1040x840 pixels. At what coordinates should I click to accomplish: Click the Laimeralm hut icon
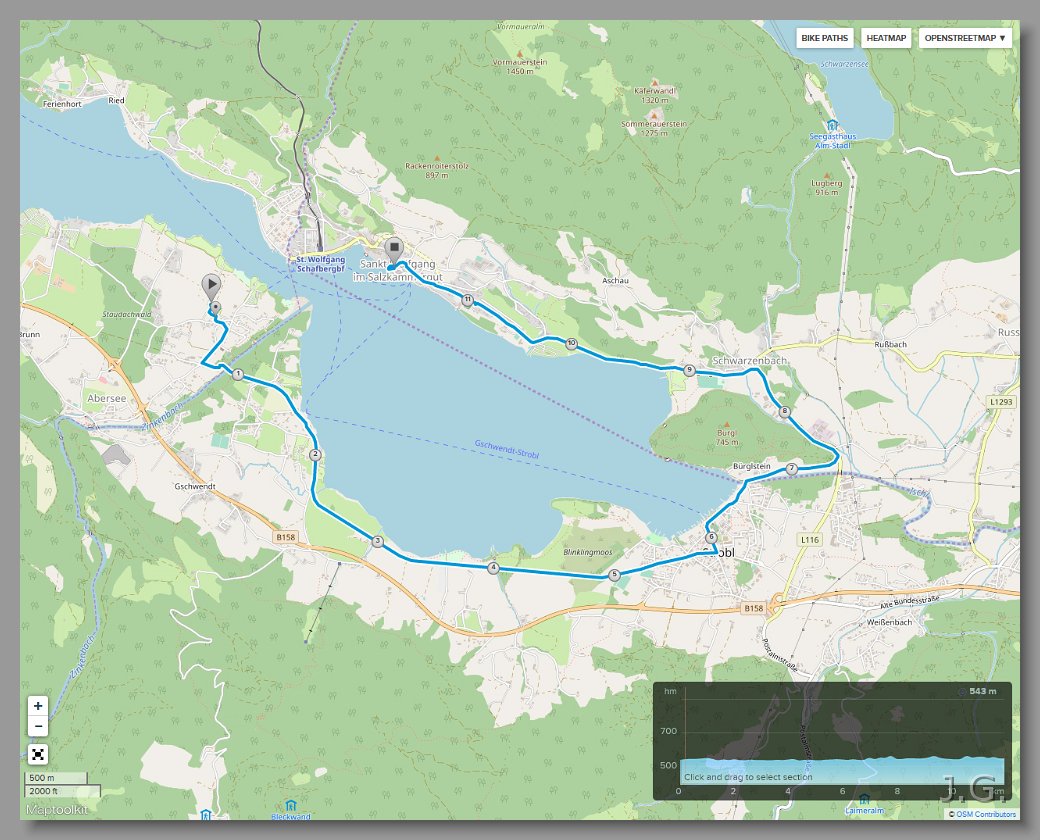[x=864, y=799]
